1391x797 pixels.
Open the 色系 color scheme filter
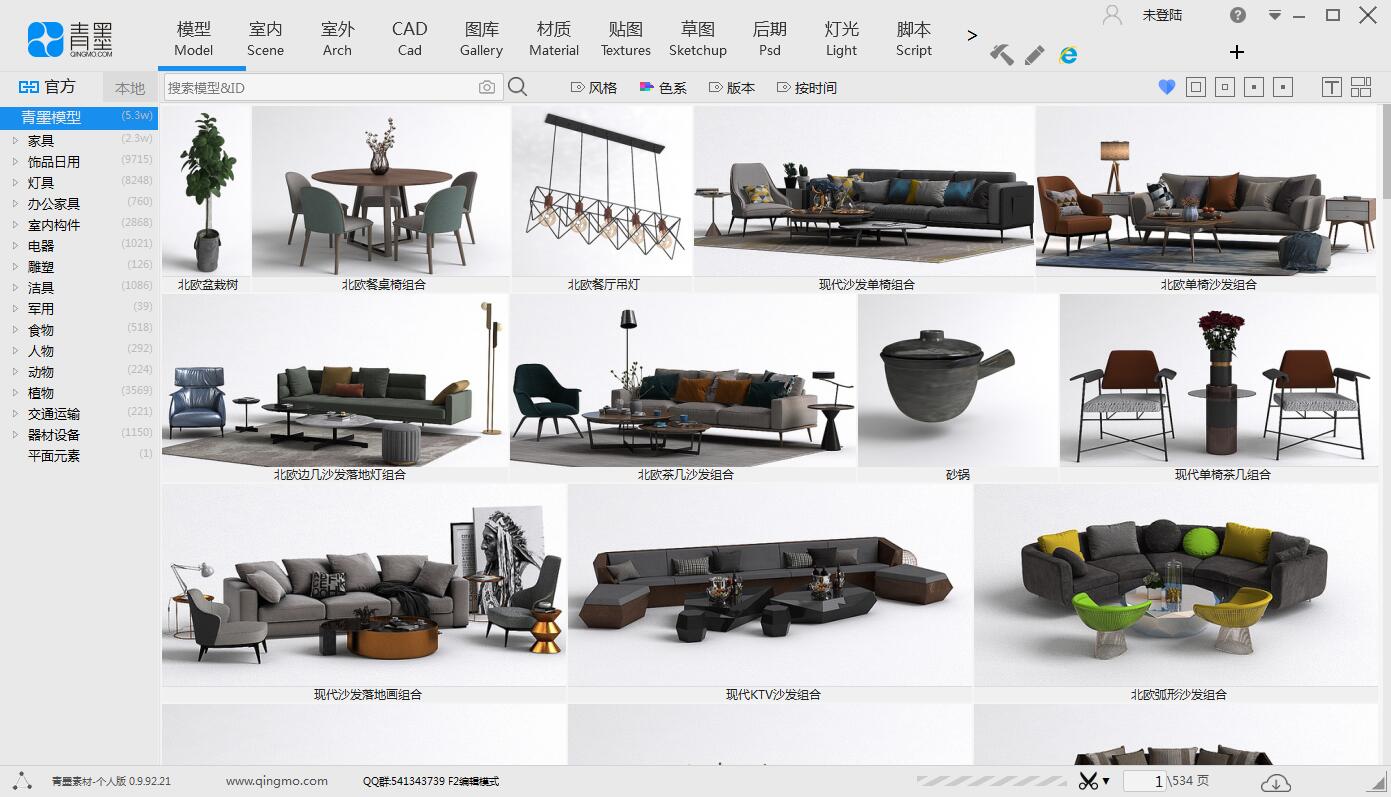click(663, 87)
